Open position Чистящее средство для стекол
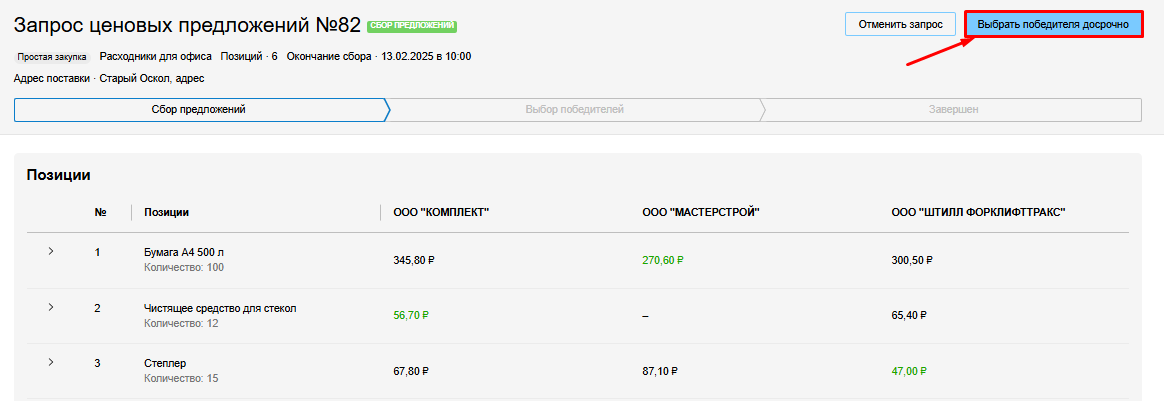 click(220, 308)
